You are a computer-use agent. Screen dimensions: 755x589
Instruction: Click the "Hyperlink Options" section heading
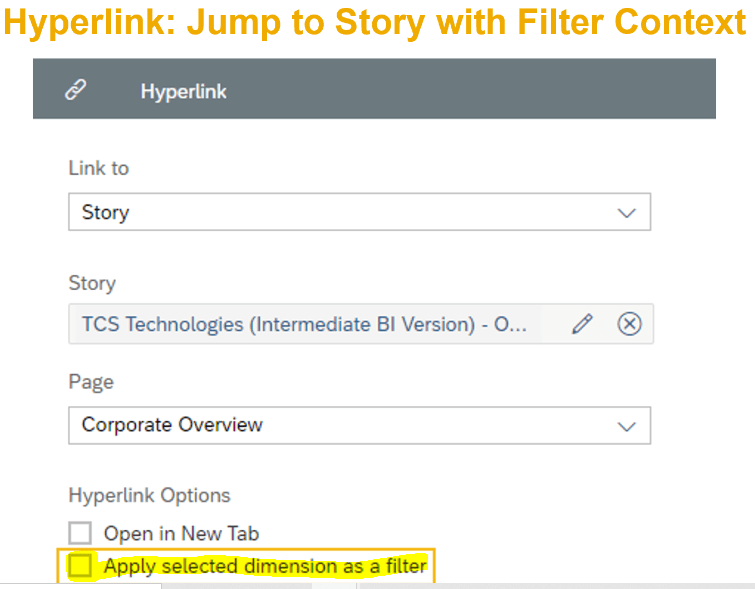coord(149,495)
